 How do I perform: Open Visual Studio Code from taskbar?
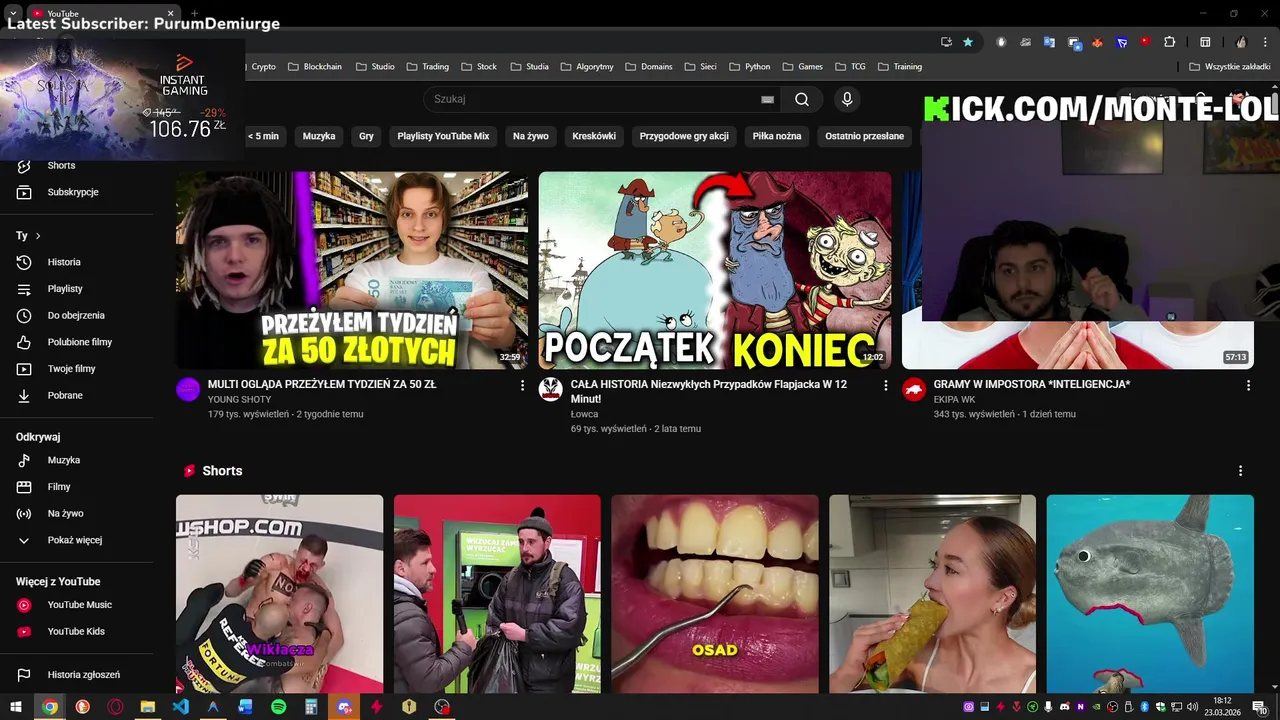tap(180, 707)
